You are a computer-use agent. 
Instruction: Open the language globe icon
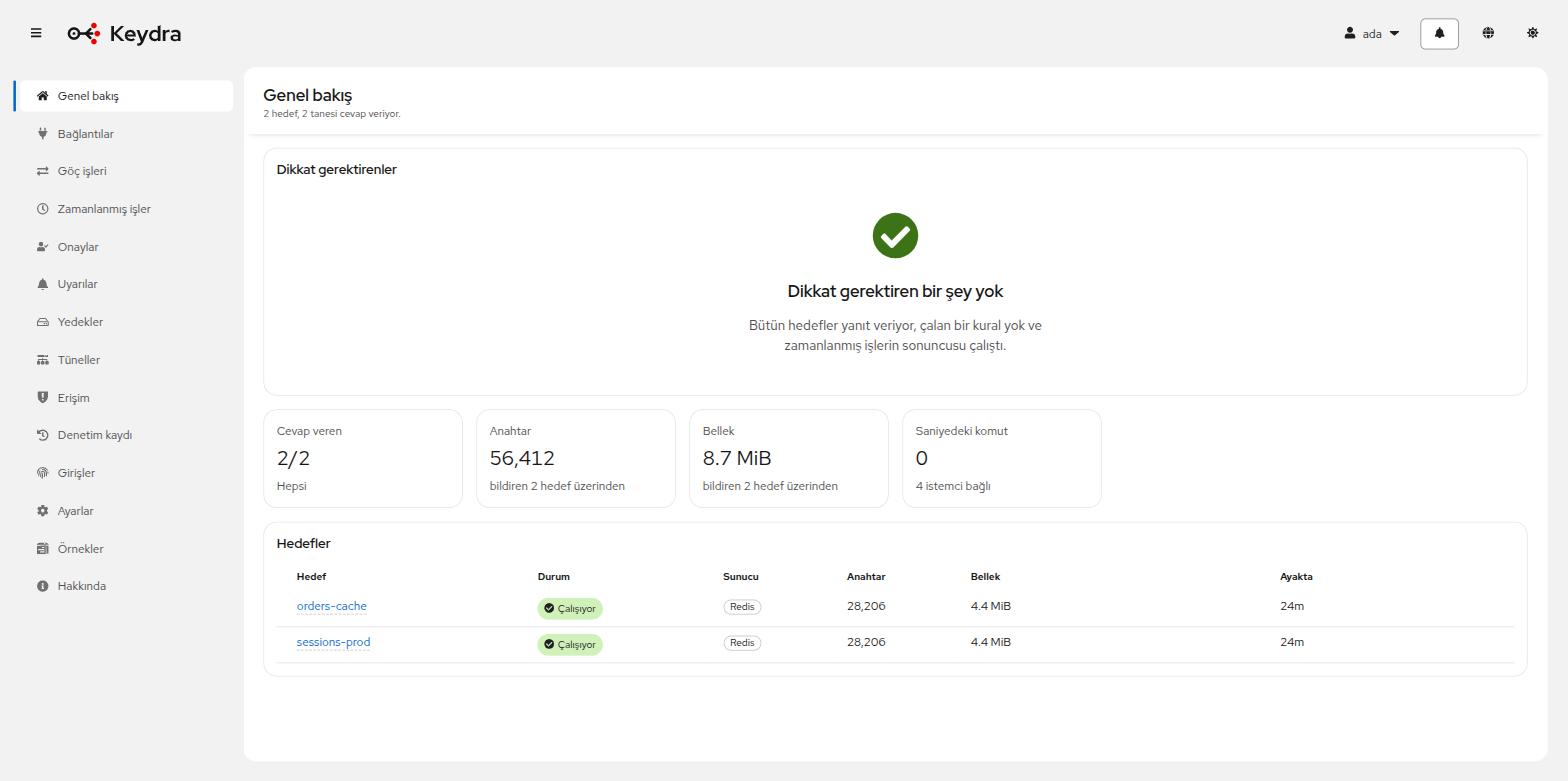coord(1488,33)
